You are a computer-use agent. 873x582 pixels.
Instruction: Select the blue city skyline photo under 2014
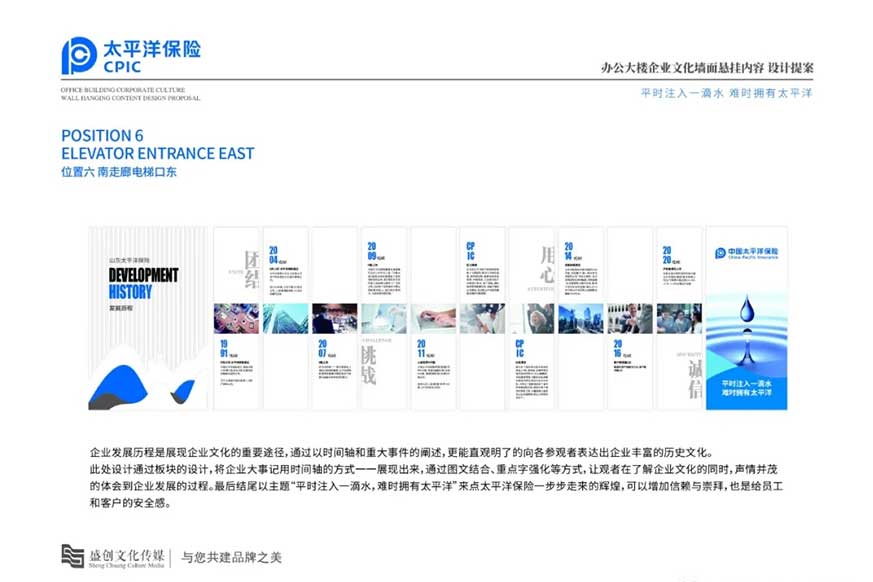click(581, 318)
